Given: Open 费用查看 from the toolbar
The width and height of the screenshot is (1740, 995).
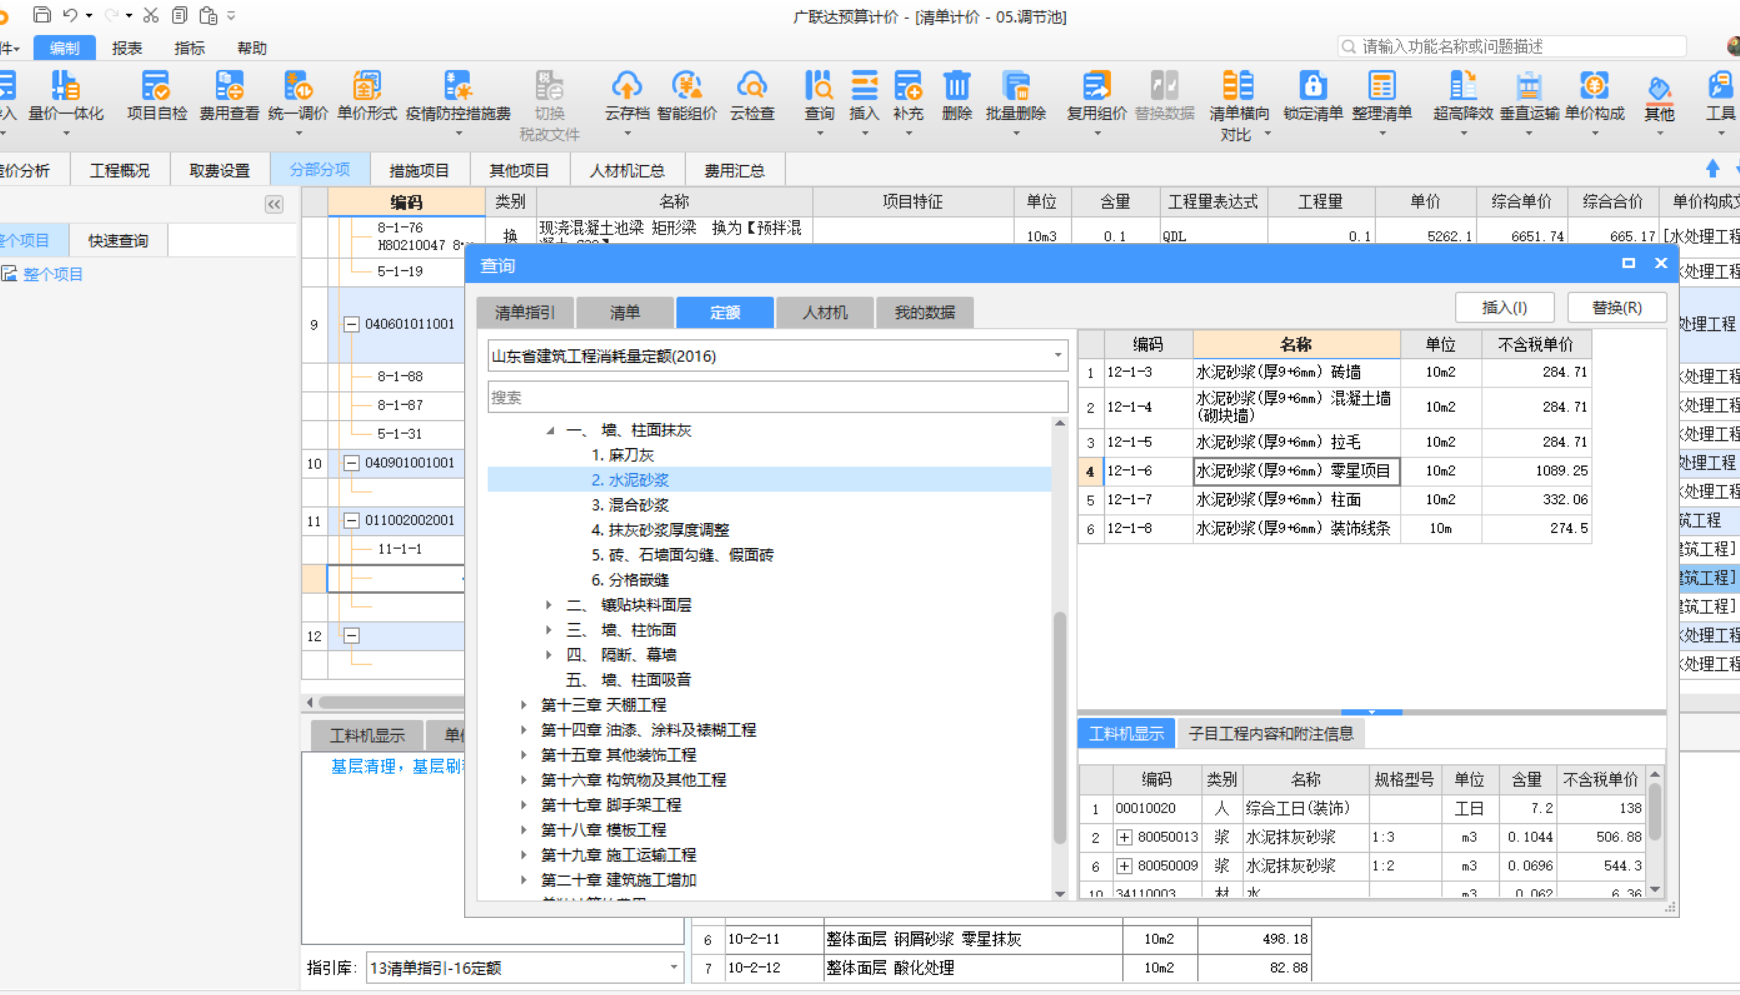Looking at the screenshot, I should (229, 97).
